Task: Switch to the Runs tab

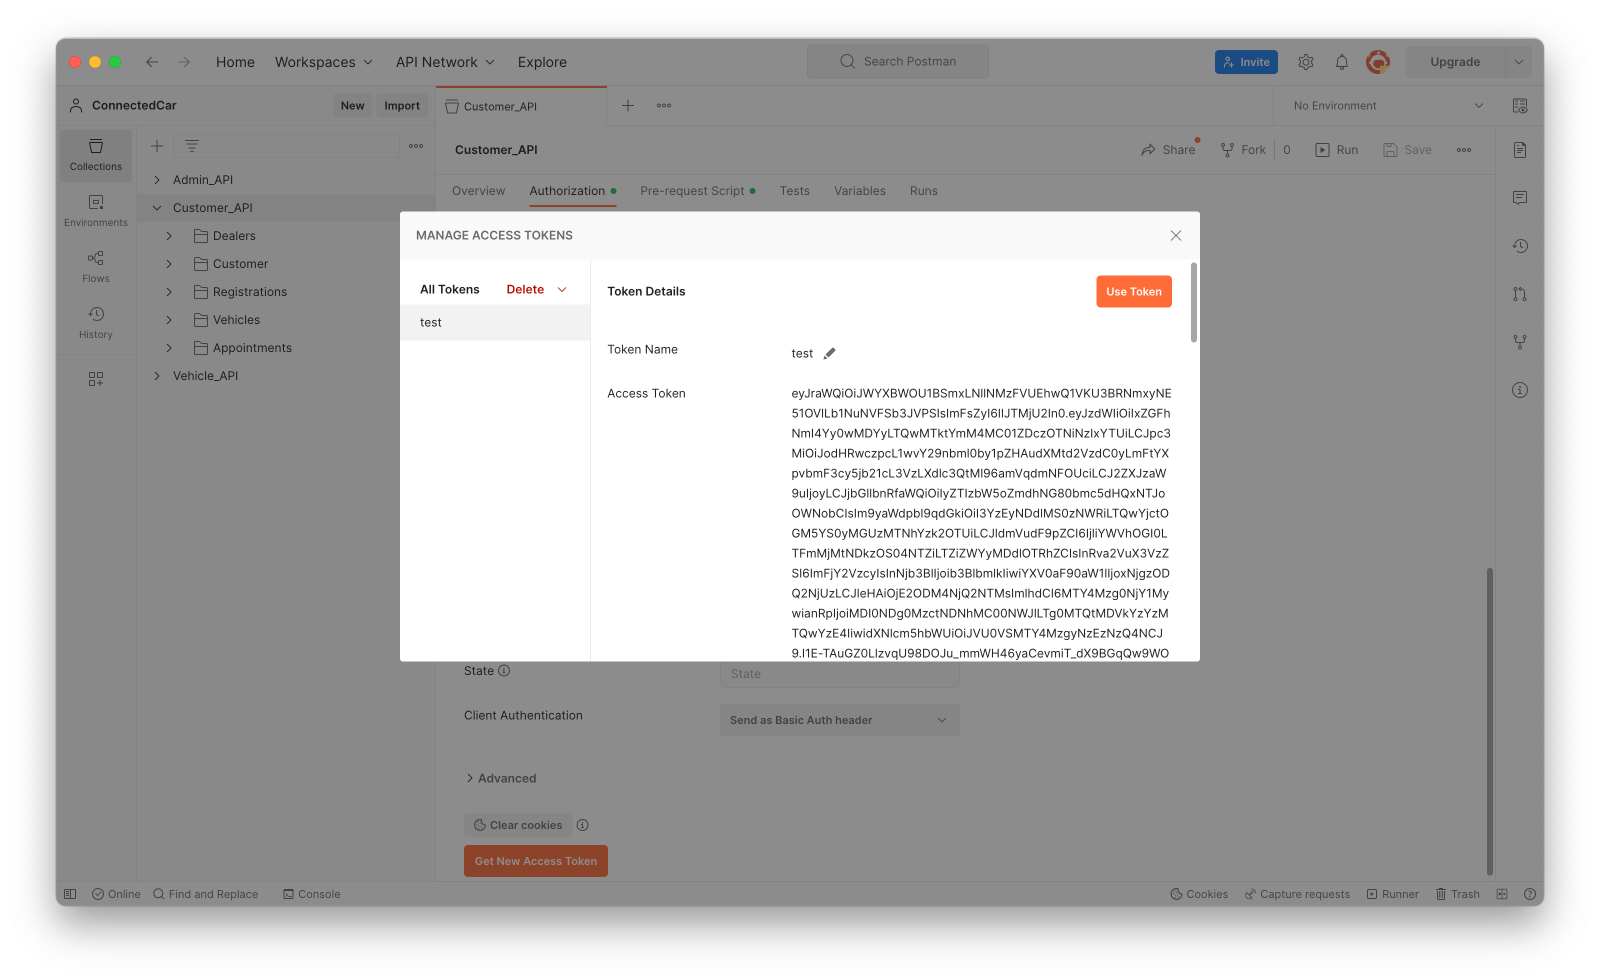Action: tap(924, 191)
